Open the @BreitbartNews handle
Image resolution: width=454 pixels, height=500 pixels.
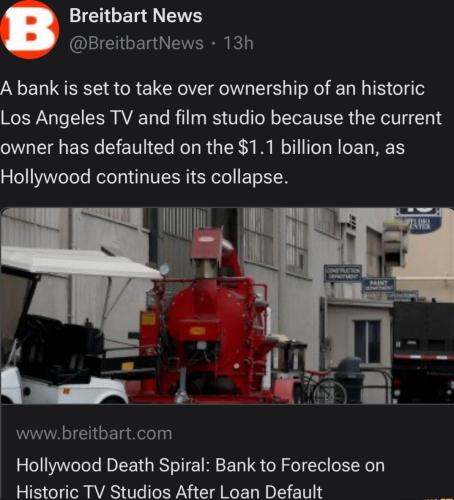[136, 43]
